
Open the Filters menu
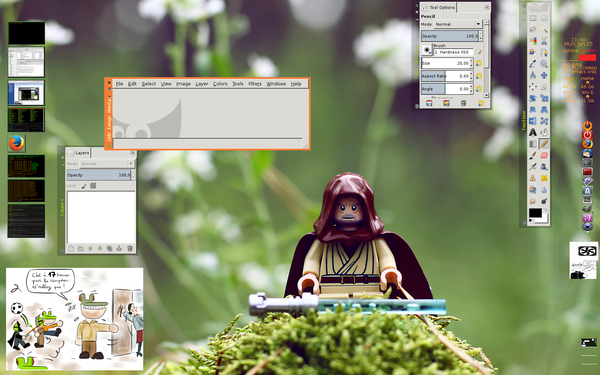pos(255,84)
